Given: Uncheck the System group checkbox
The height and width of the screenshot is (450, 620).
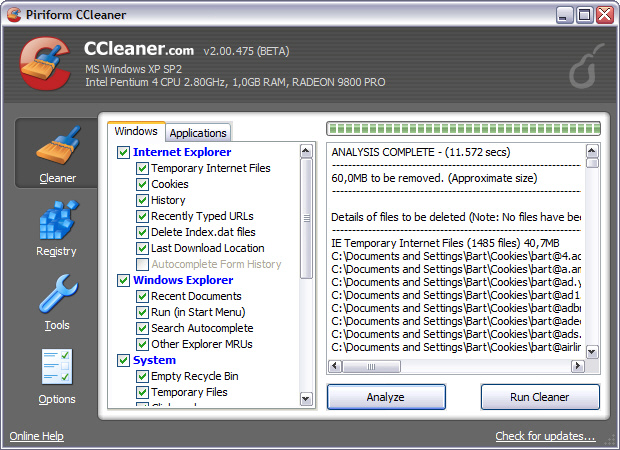Looking at the screenshot, I should [x=123, y=360].
